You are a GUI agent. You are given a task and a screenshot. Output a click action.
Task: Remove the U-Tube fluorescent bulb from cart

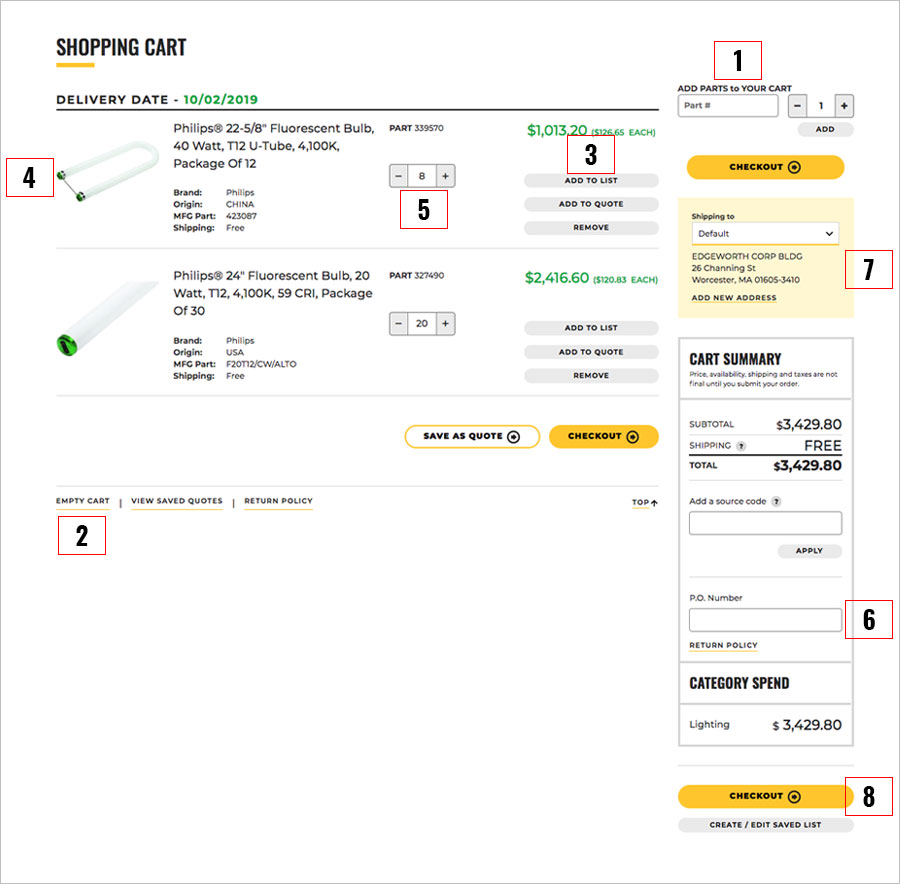(591, 228)
